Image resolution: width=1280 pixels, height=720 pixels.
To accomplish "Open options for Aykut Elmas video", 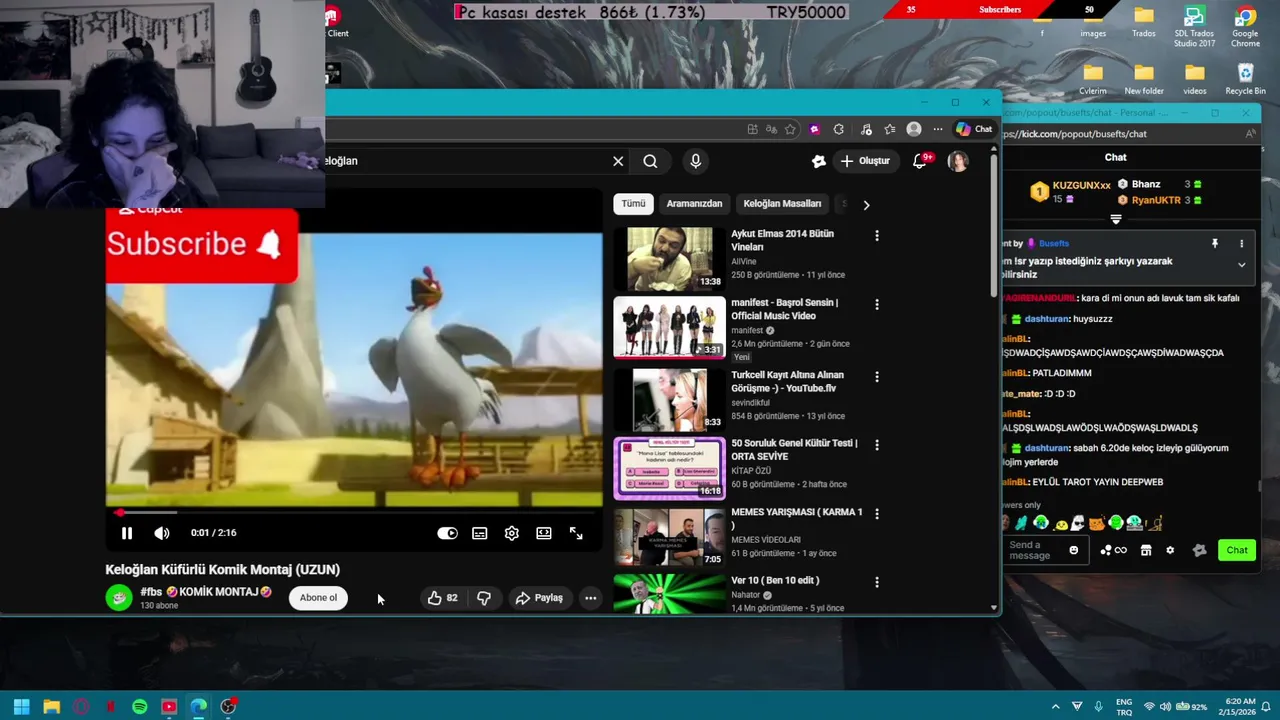I will click(x=877, y=236).
